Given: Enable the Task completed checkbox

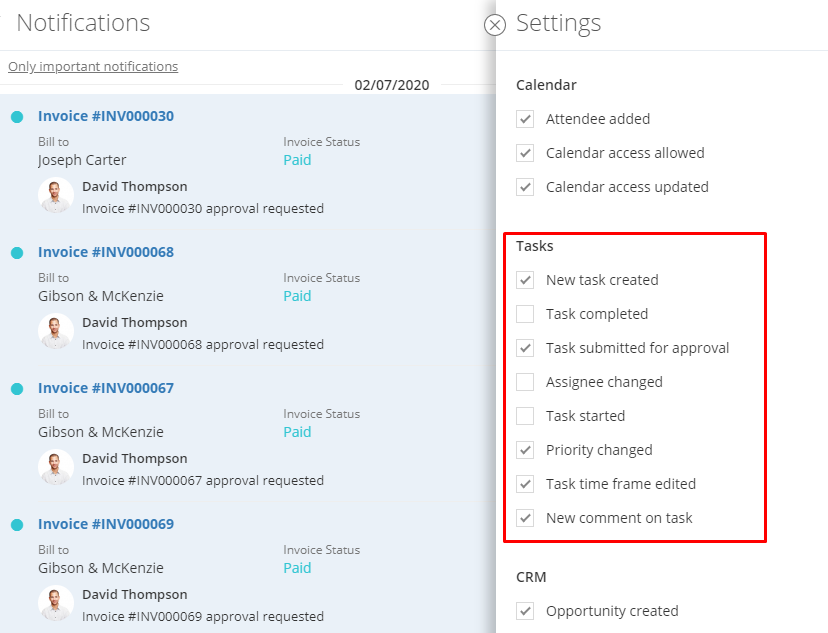Looking at the screenshot, I should pyautogui.click(x=525, y=314).
